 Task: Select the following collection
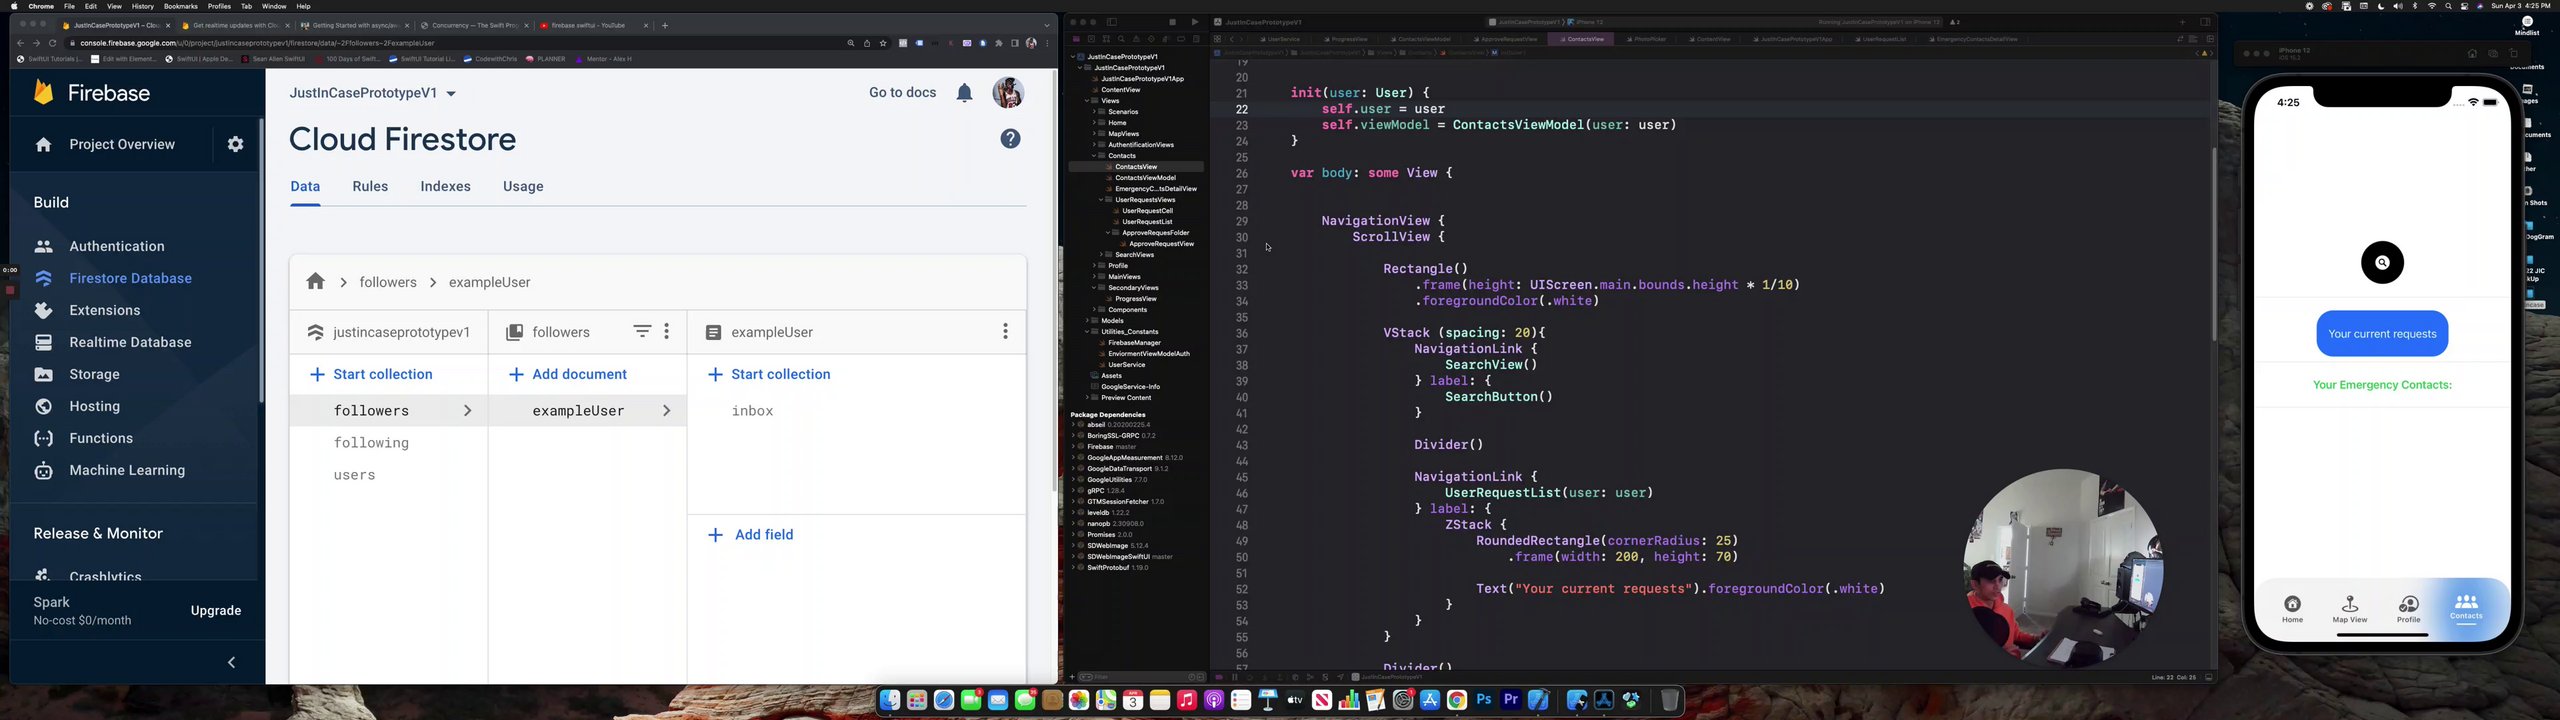371,443
